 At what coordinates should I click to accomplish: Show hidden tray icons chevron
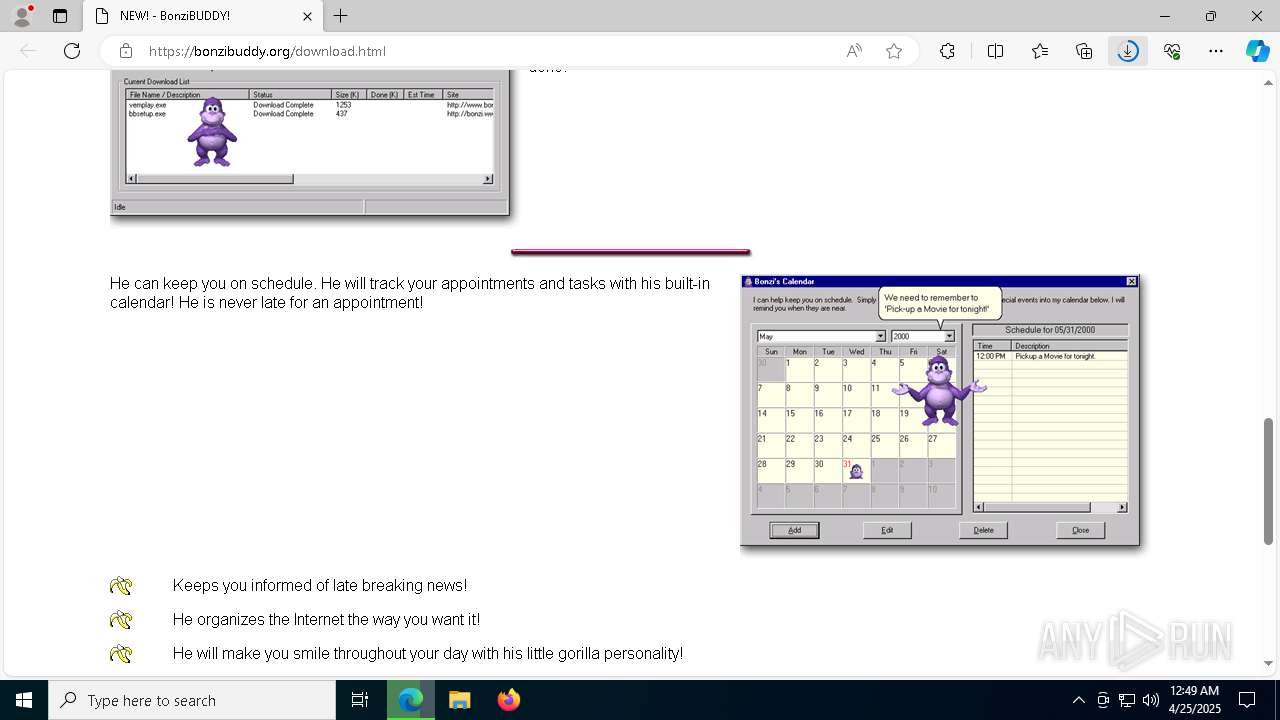coord(1078,700)
